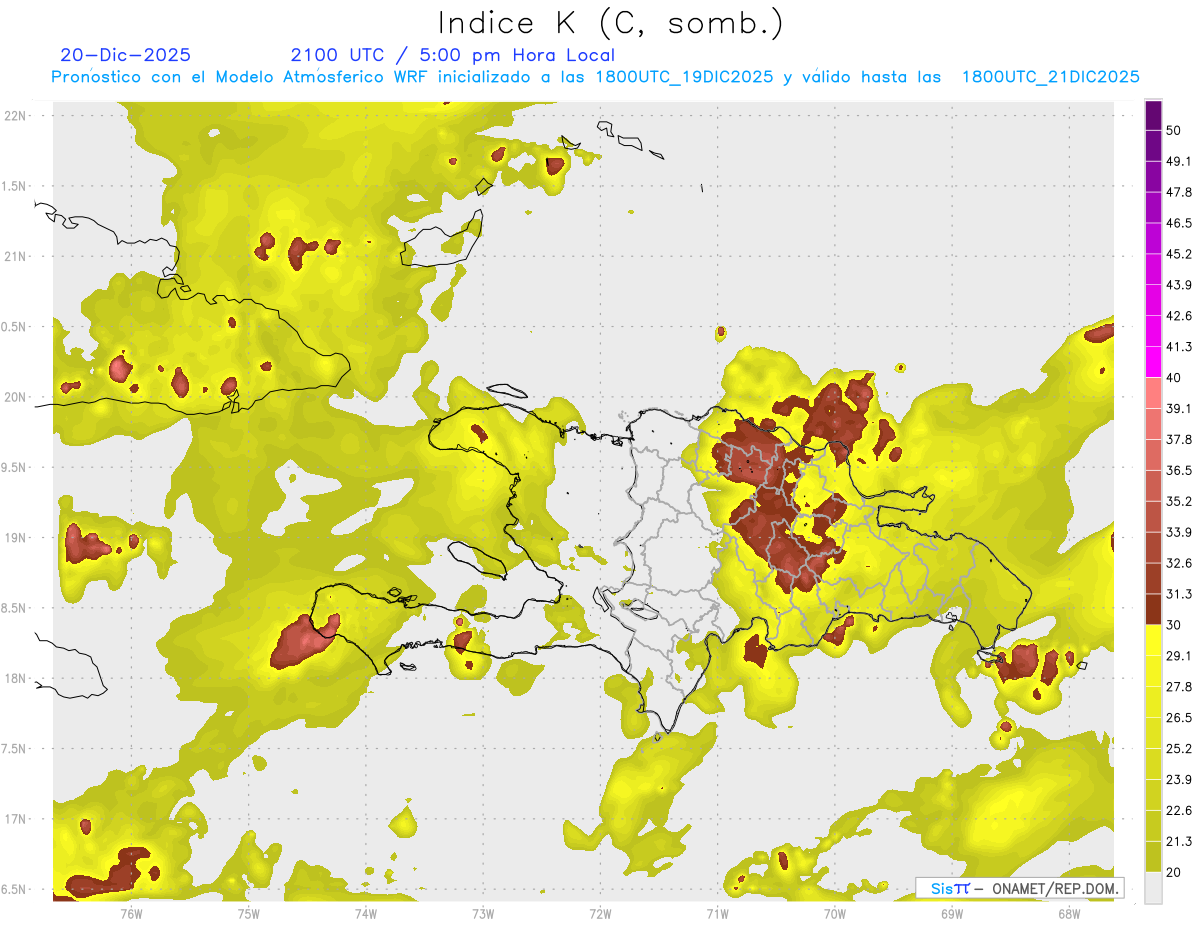Image resolution: width=1200 pixels, height=927 pixels.
Task: Click the latitude label "19N"
Action: (x=16, y=538)
